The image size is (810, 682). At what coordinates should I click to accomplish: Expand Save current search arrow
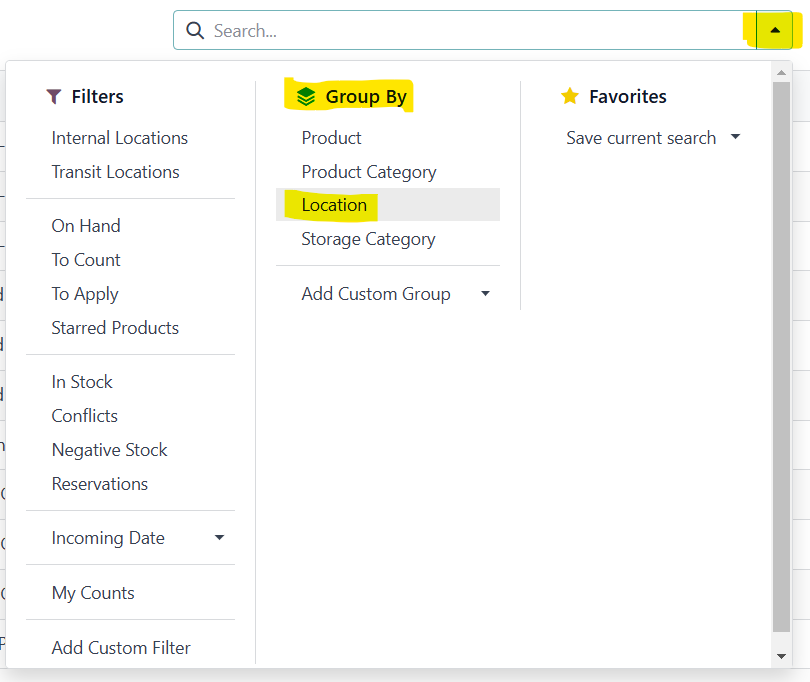tap(735, 137)
